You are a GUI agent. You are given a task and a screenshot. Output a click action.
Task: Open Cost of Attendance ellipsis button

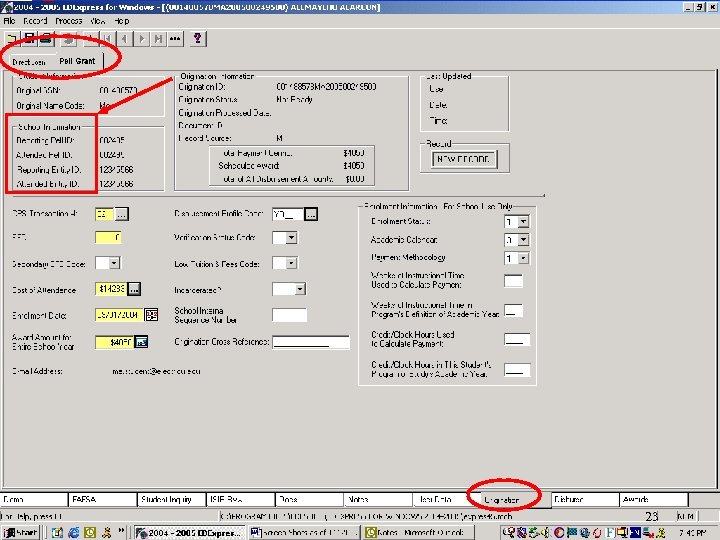pyautogui.click(x=134, y=289)
